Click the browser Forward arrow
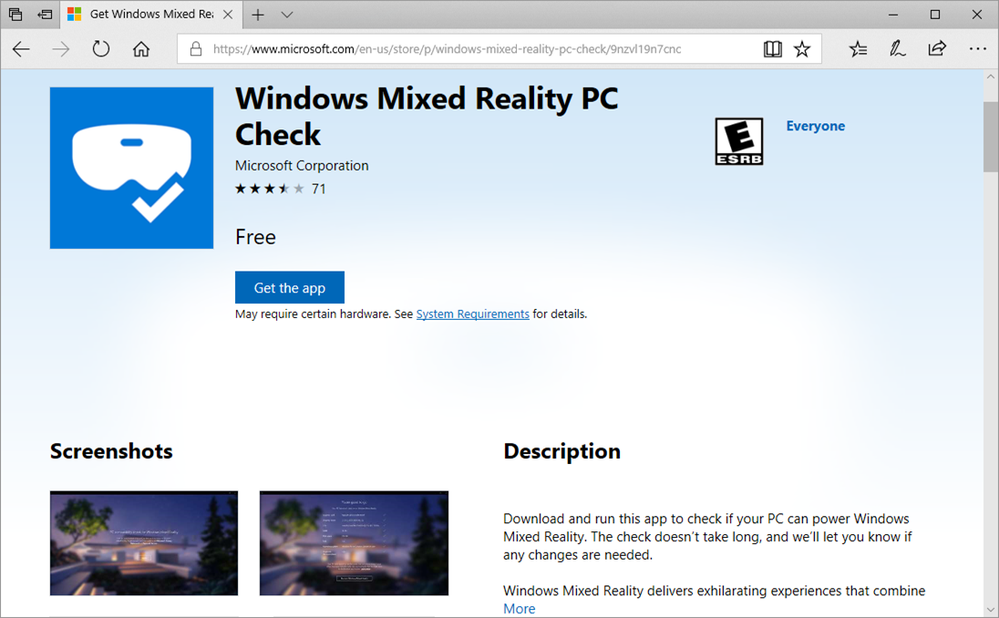 [x=61, y=49]
